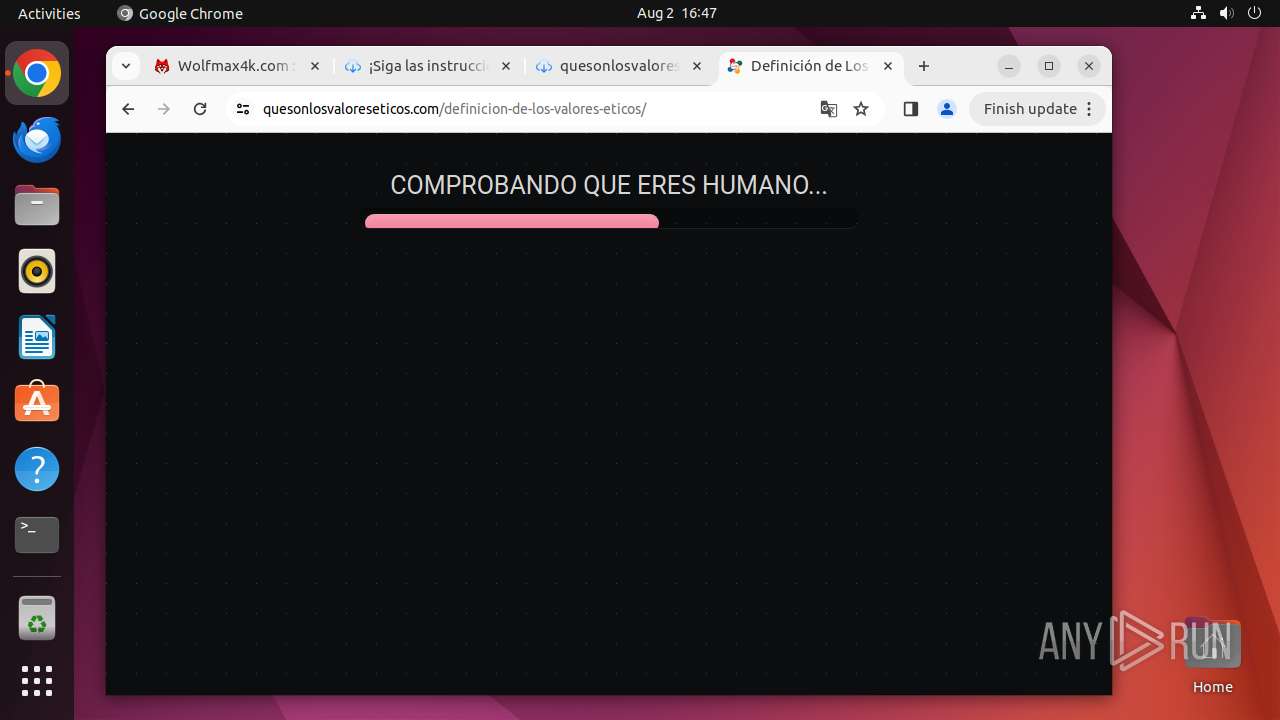Screen dimensions: 1280x720
Task: Switch to the quesonlosvalores tab
Action: 619,66
